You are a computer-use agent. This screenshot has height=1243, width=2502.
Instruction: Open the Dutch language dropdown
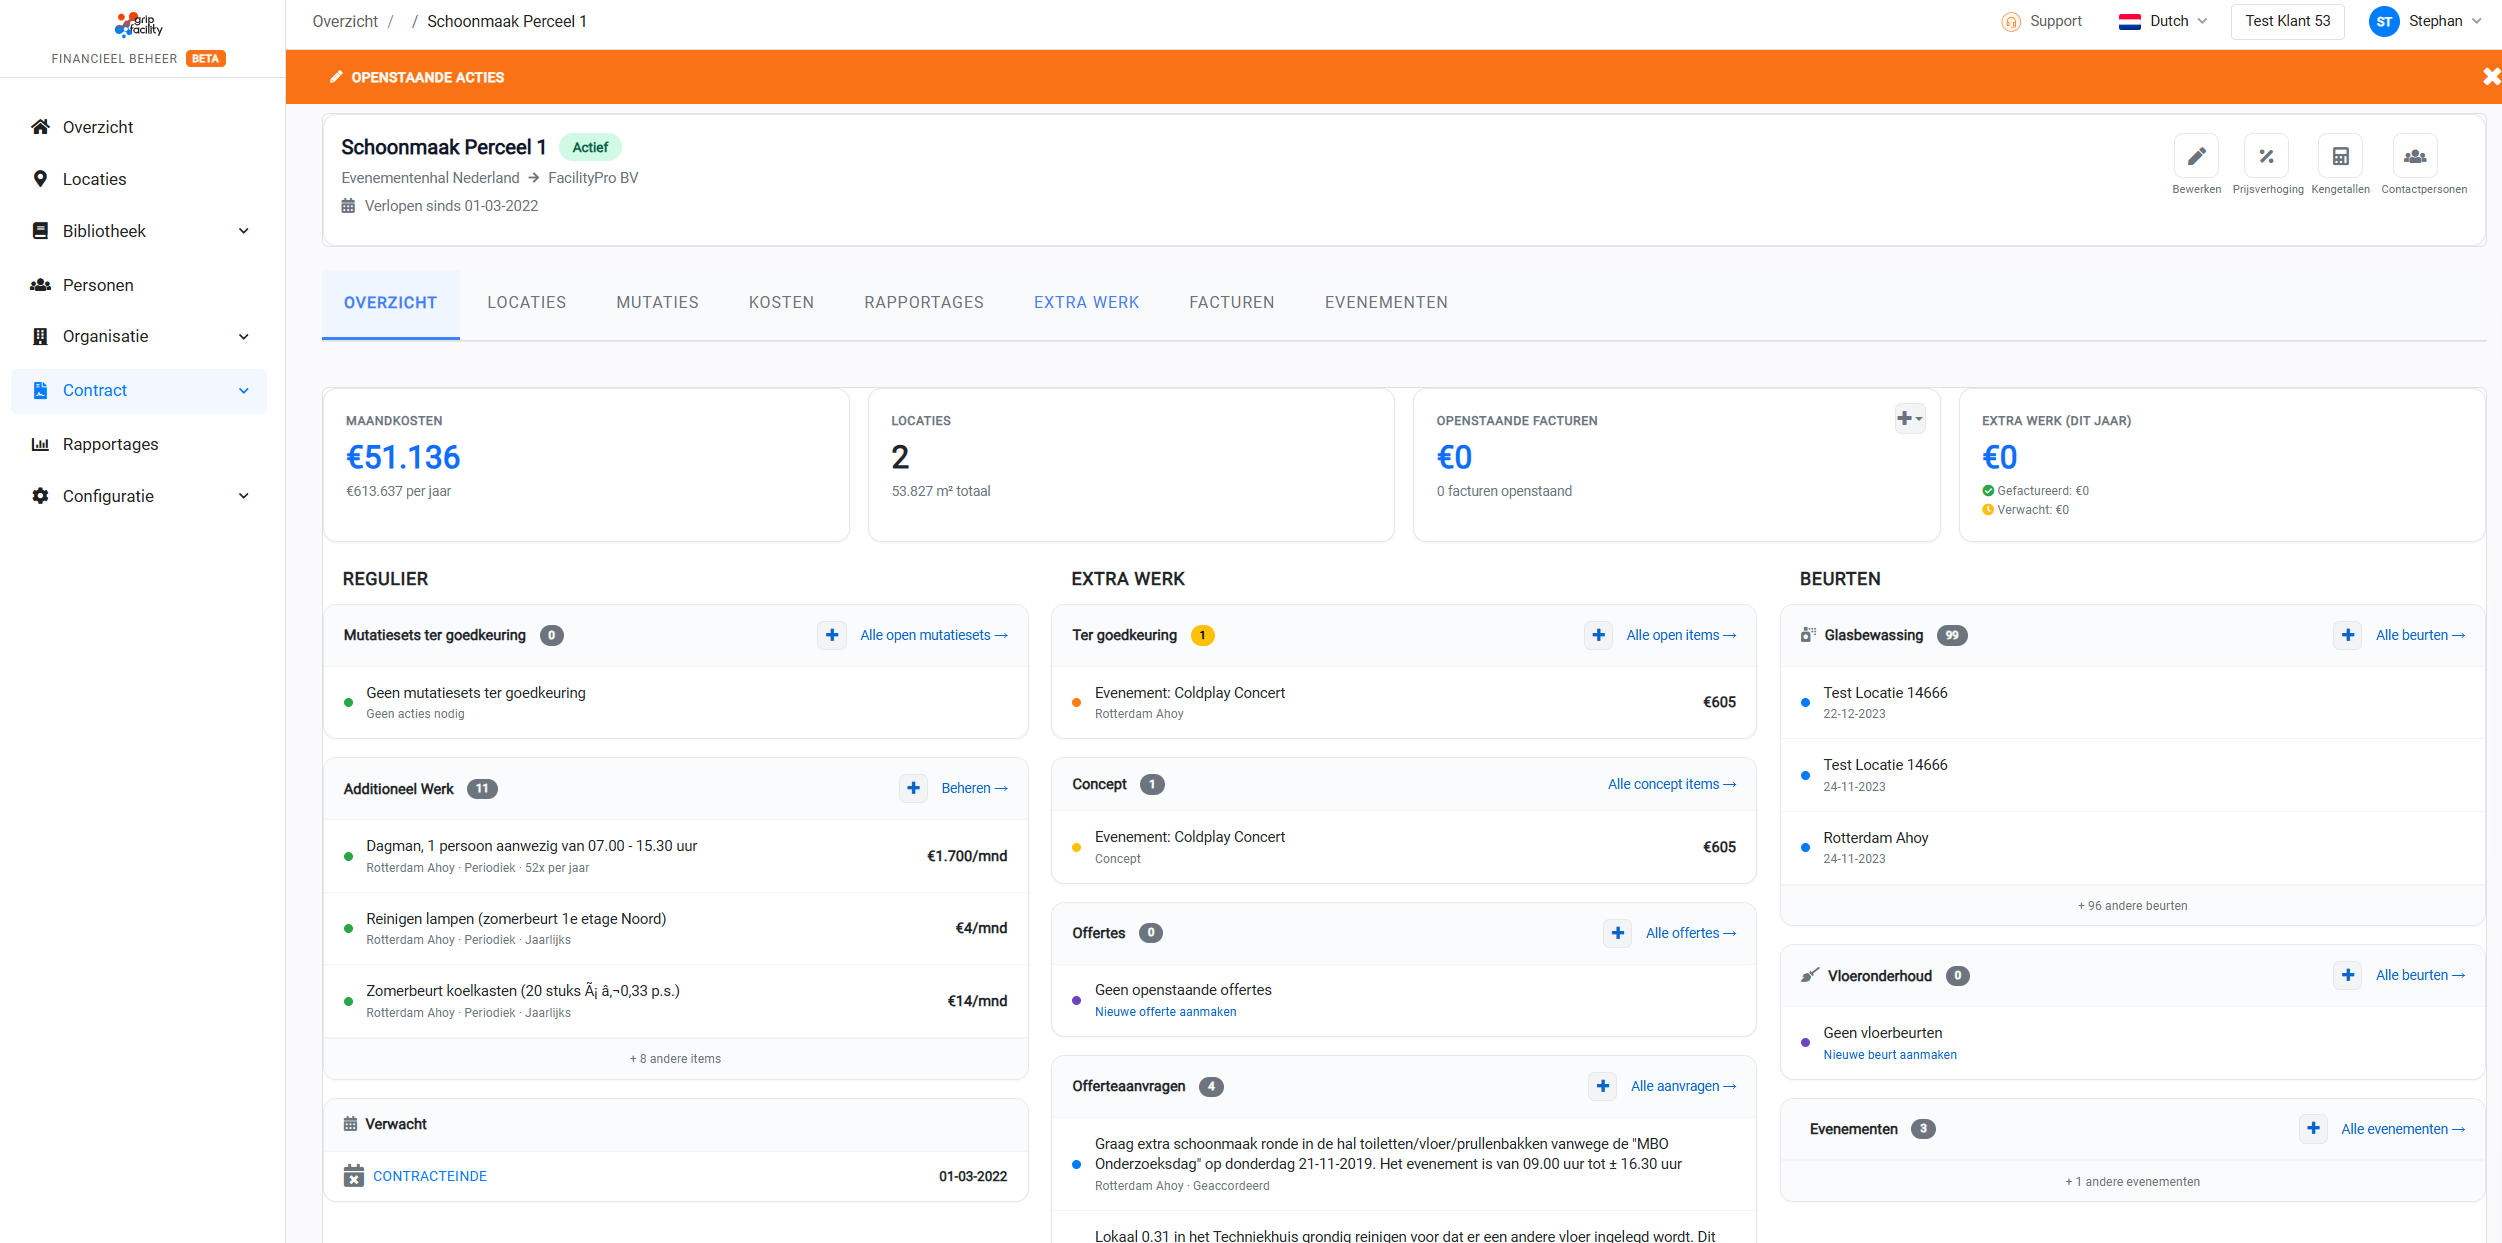pyautogui.click(x=2164, y=20)
